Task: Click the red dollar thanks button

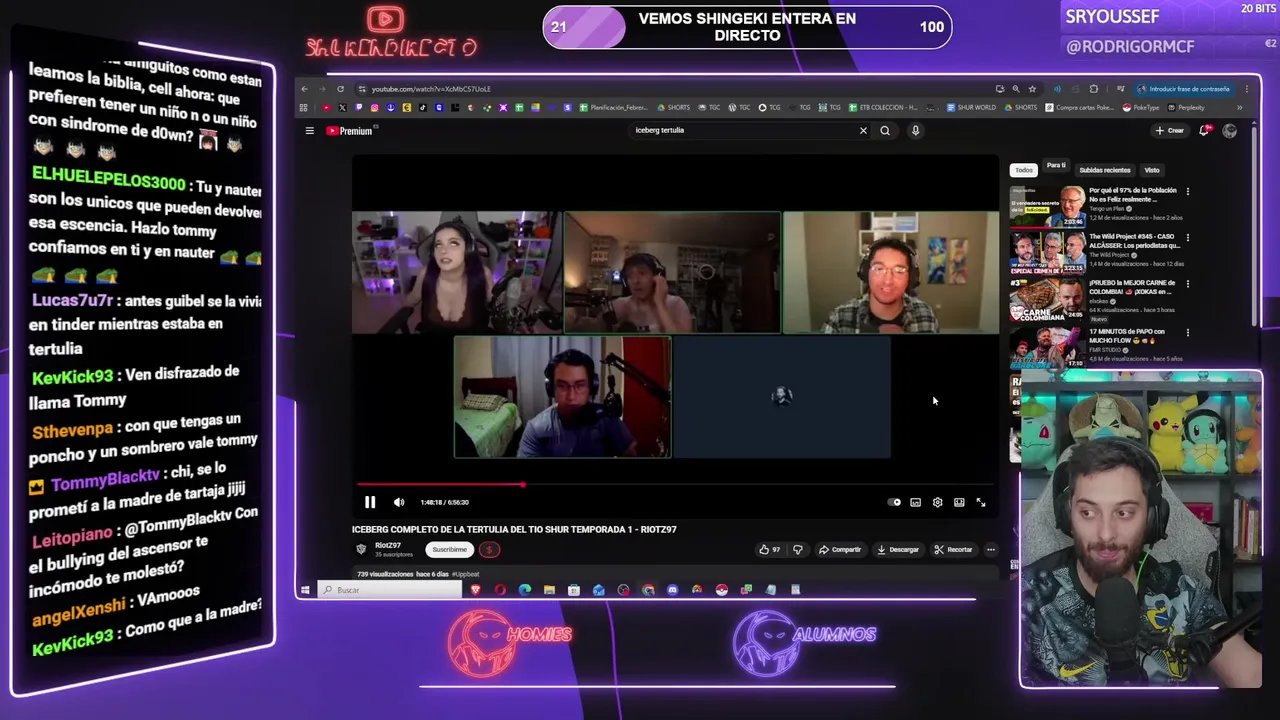Action: pos(489,549)
